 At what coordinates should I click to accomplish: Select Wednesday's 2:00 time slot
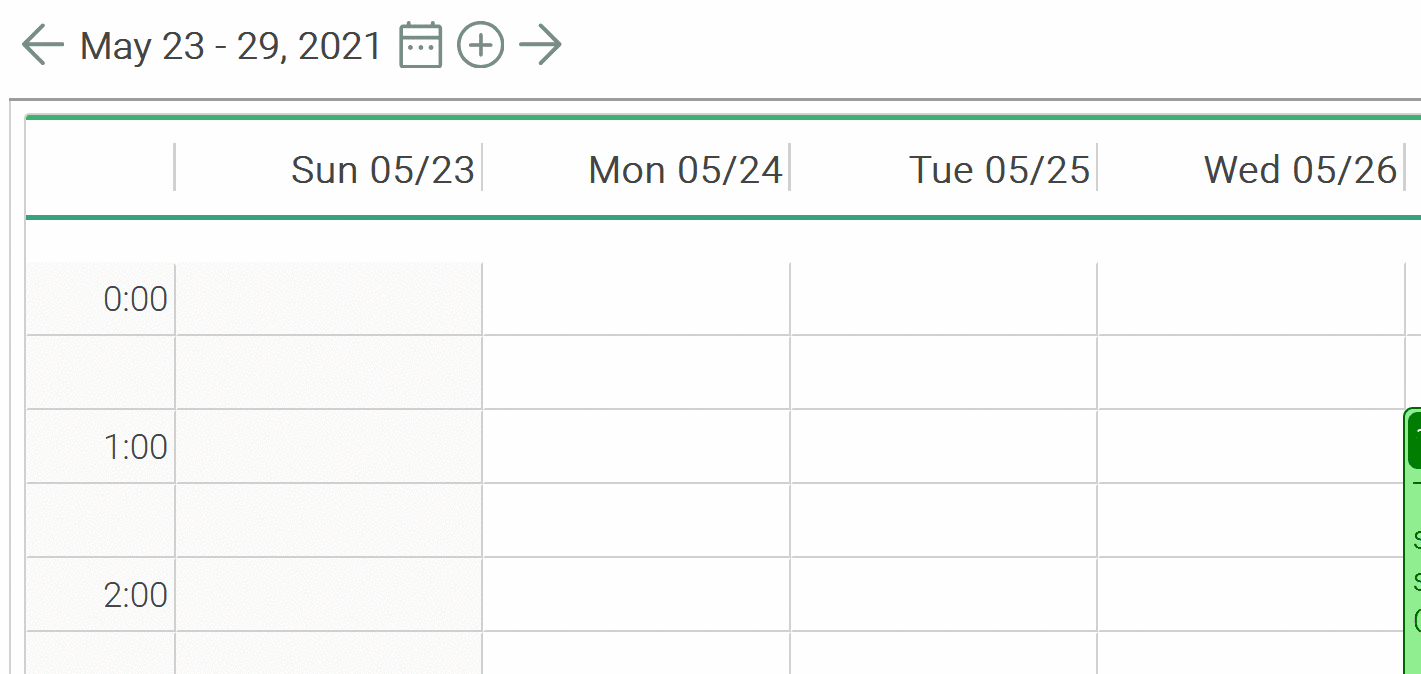click(x=1250, y=595)
